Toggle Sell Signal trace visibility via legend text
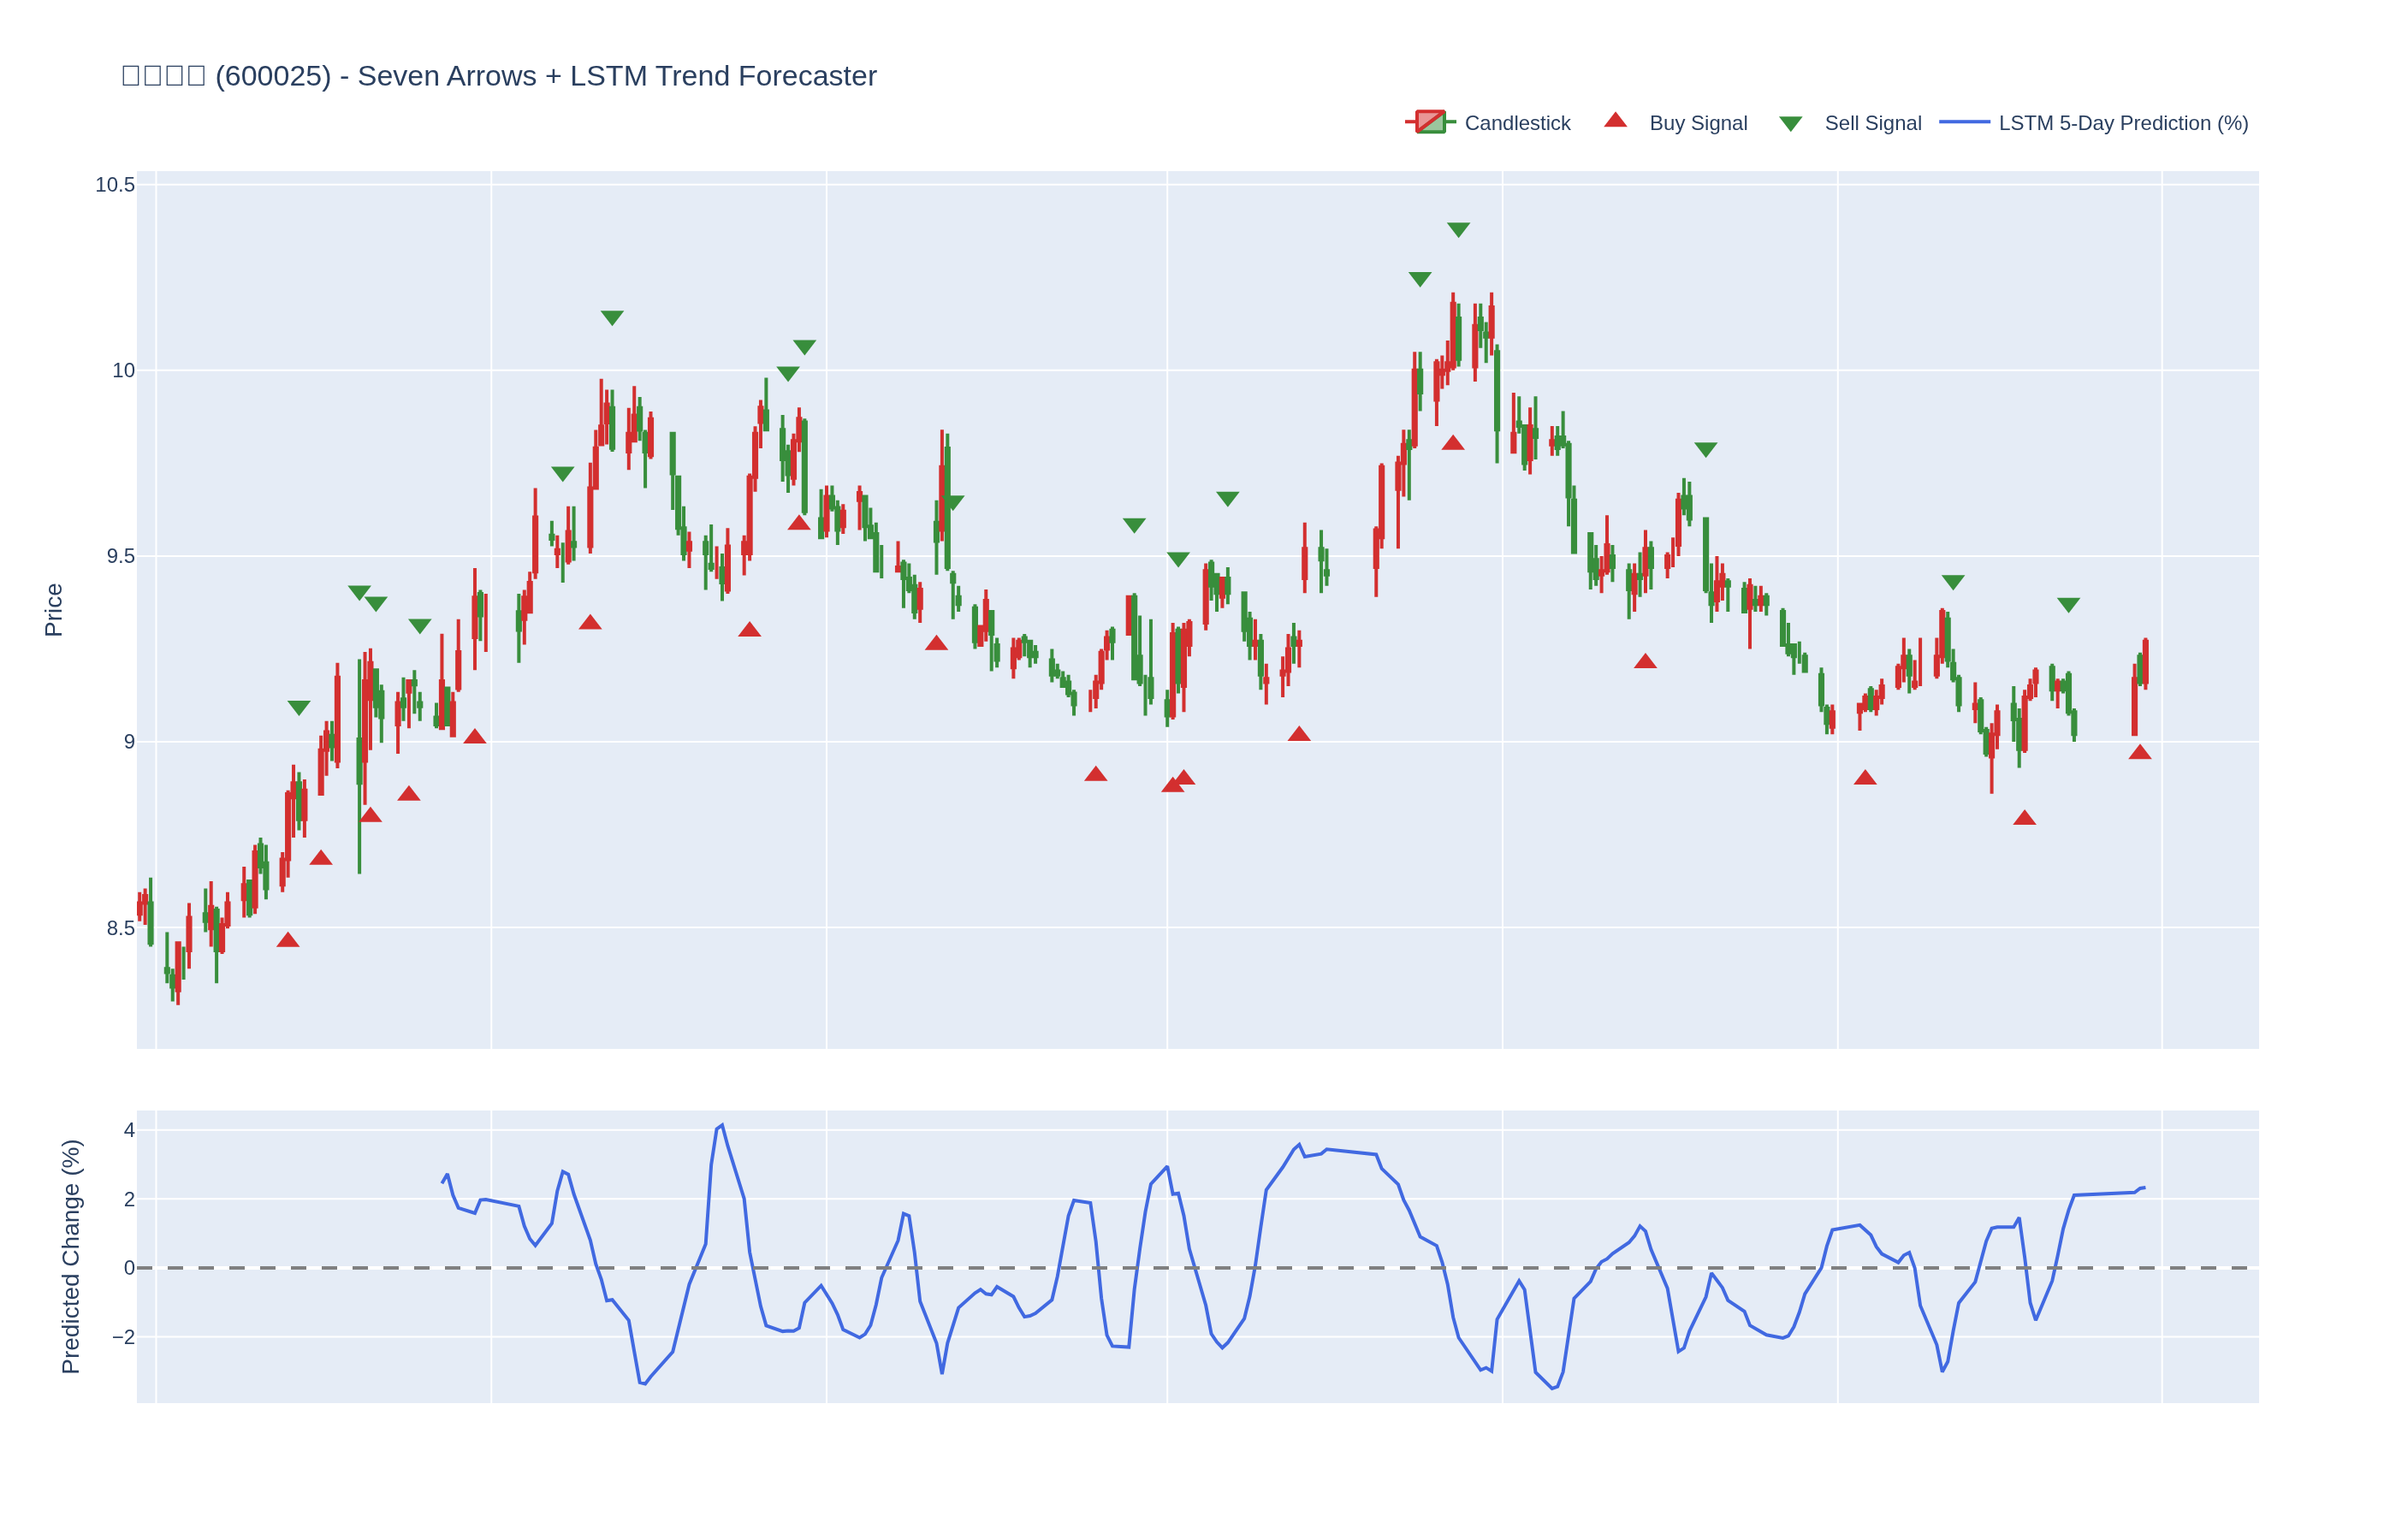The height and width of the screenshot is (1540, 2396). pyautogui.click(x=1872, y=123)
